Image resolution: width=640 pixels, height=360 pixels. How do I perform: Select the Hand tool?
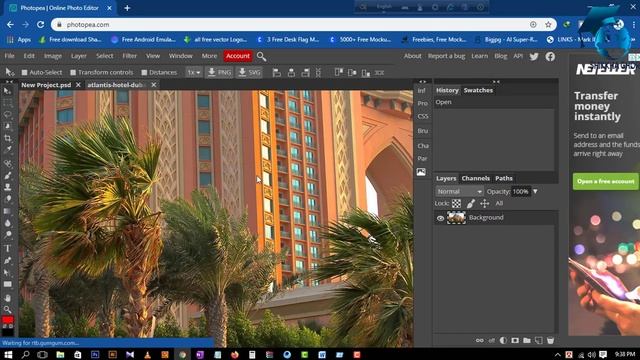(7, 298)
